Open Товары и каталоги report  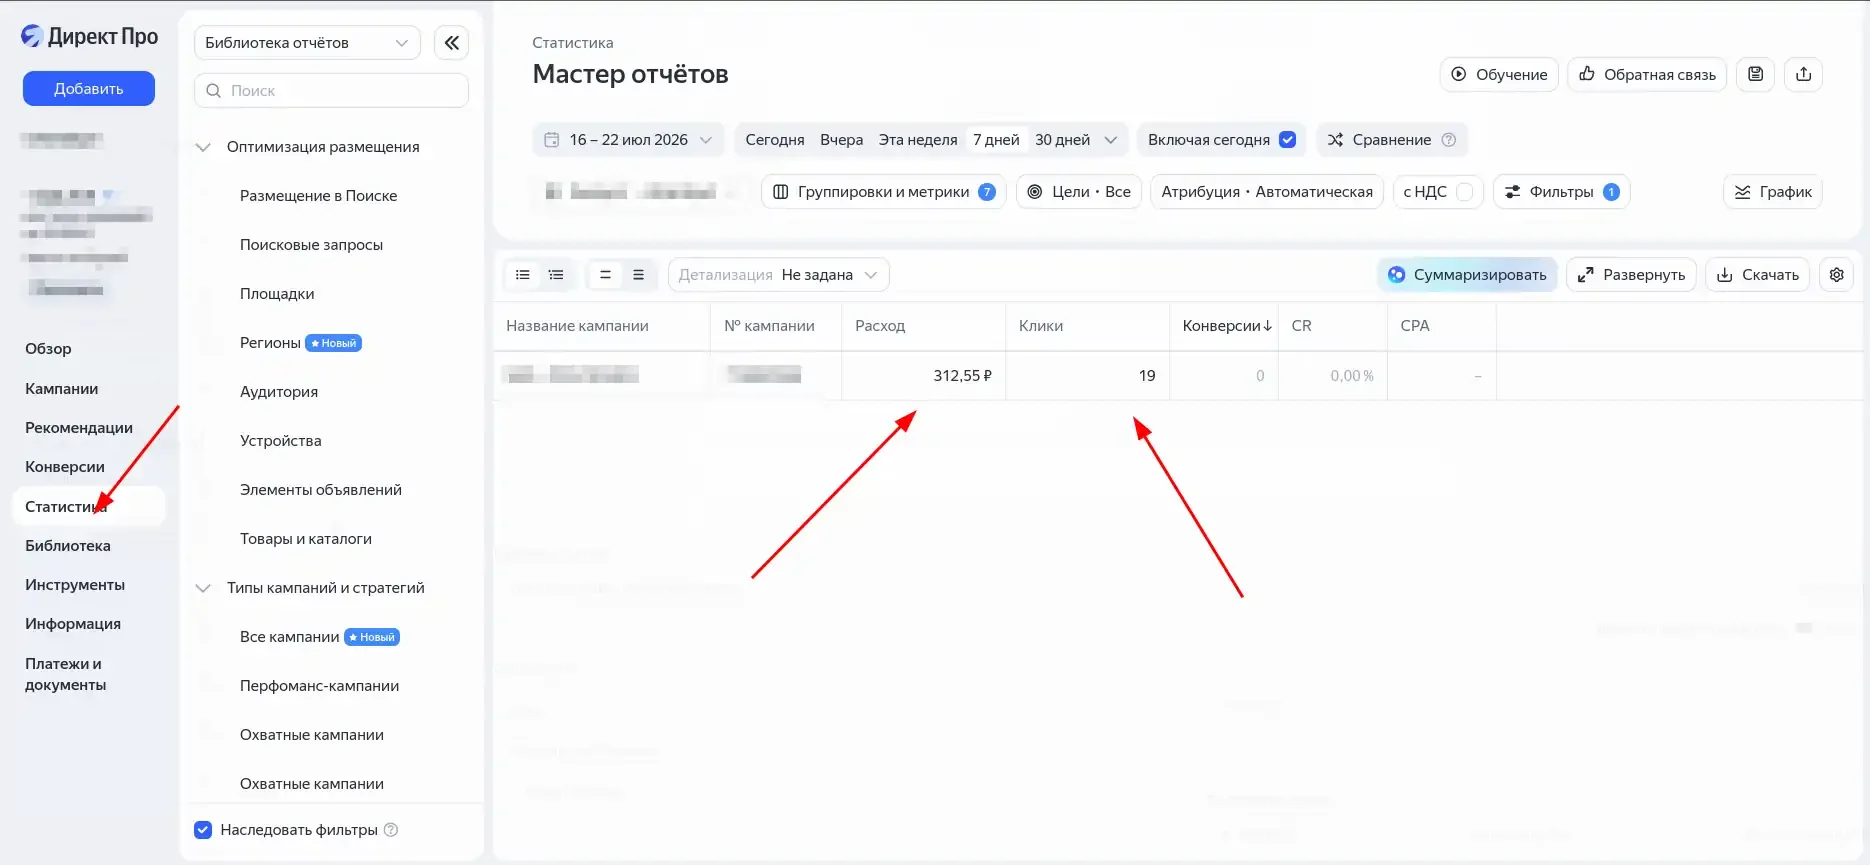(x=306, y=539)
